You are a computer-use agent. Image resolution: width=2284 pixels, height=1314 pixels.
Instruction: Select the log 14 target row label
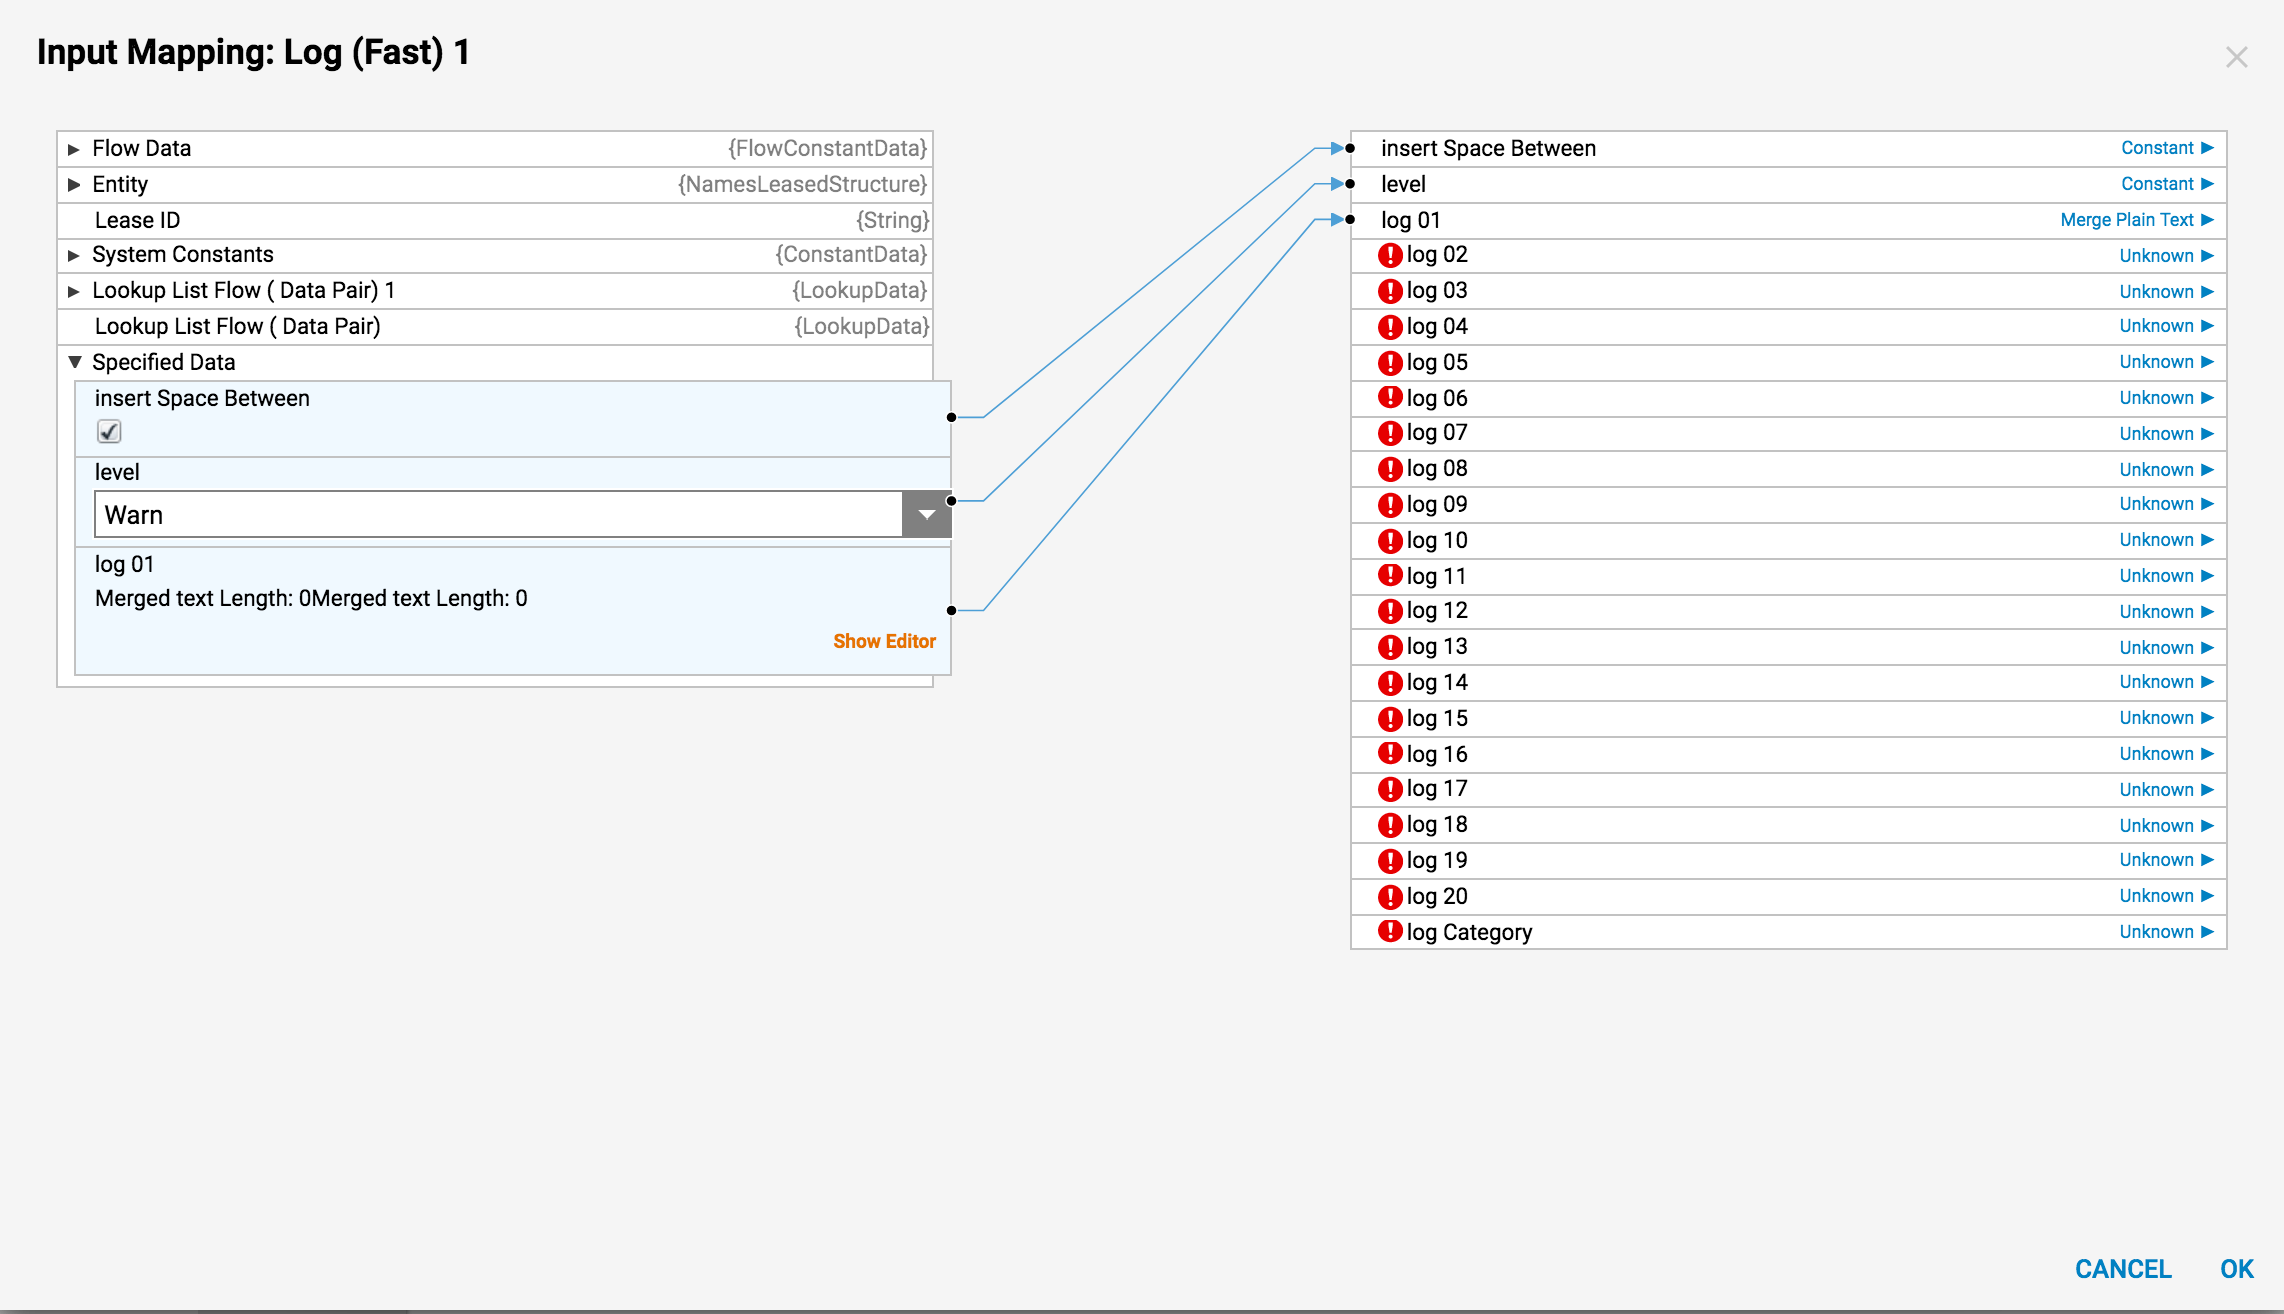pos(1437,682)
